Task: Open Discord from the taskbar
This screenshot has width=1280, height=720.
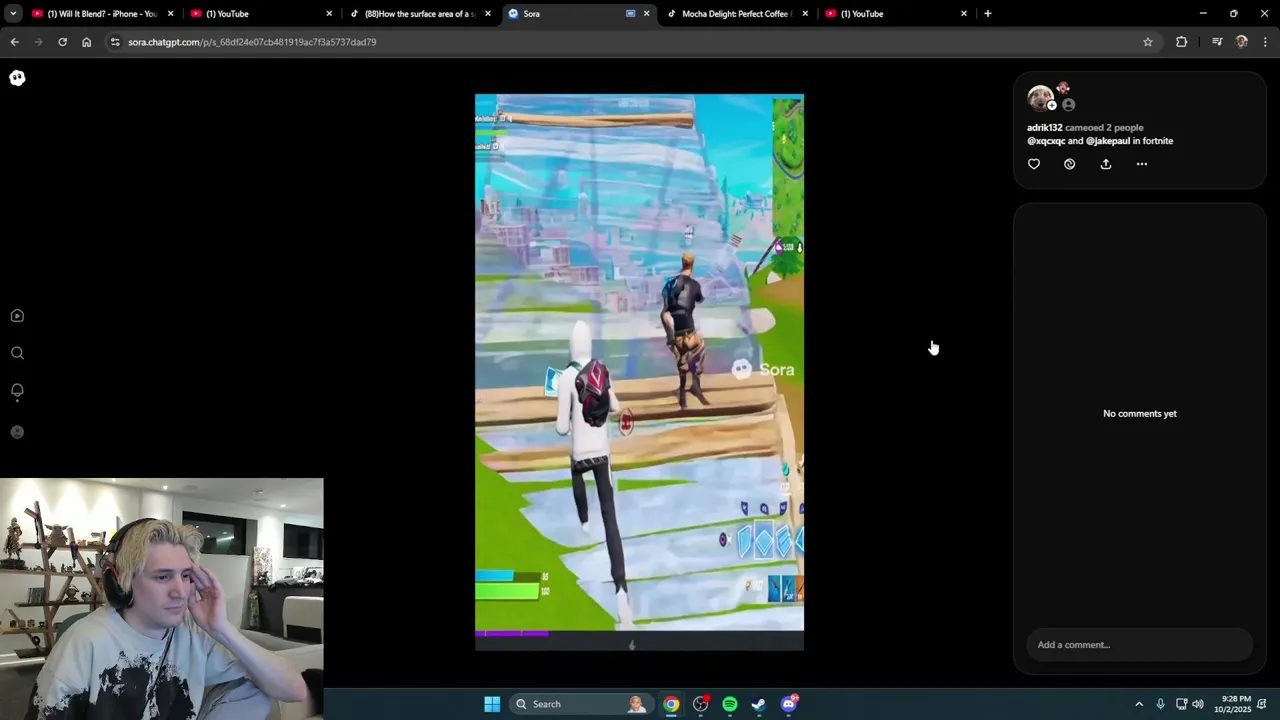Action: click(x=789, y=704)
